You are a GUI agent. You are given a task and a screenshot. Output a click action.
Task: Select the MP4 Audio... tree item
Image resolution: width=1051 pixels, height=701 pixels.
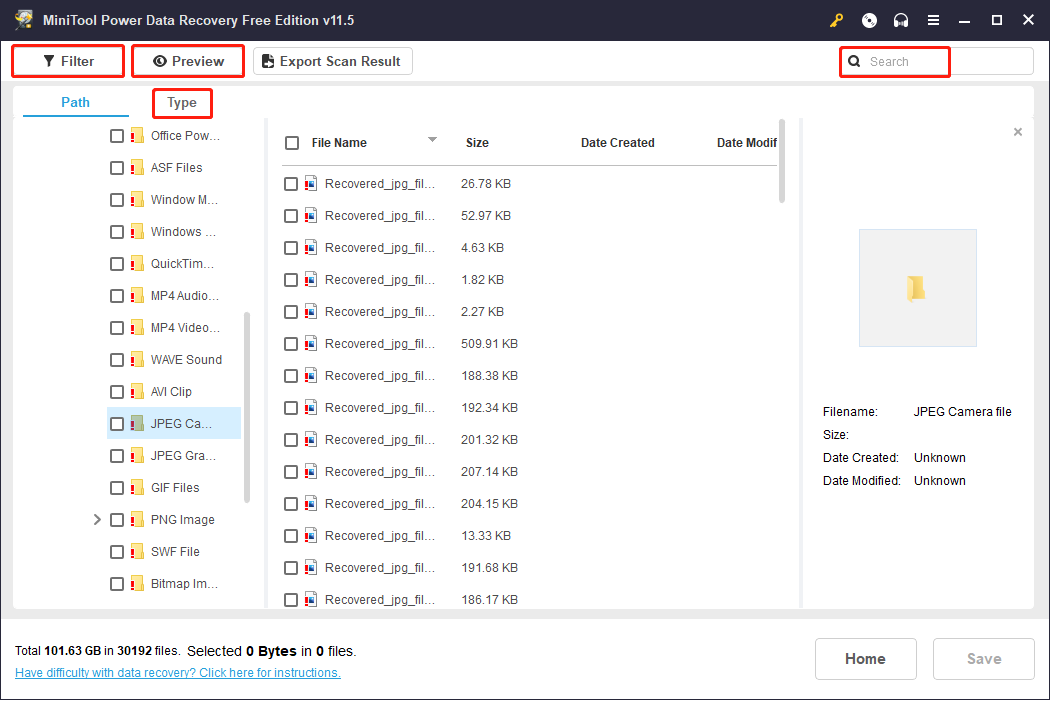(184, 296)
